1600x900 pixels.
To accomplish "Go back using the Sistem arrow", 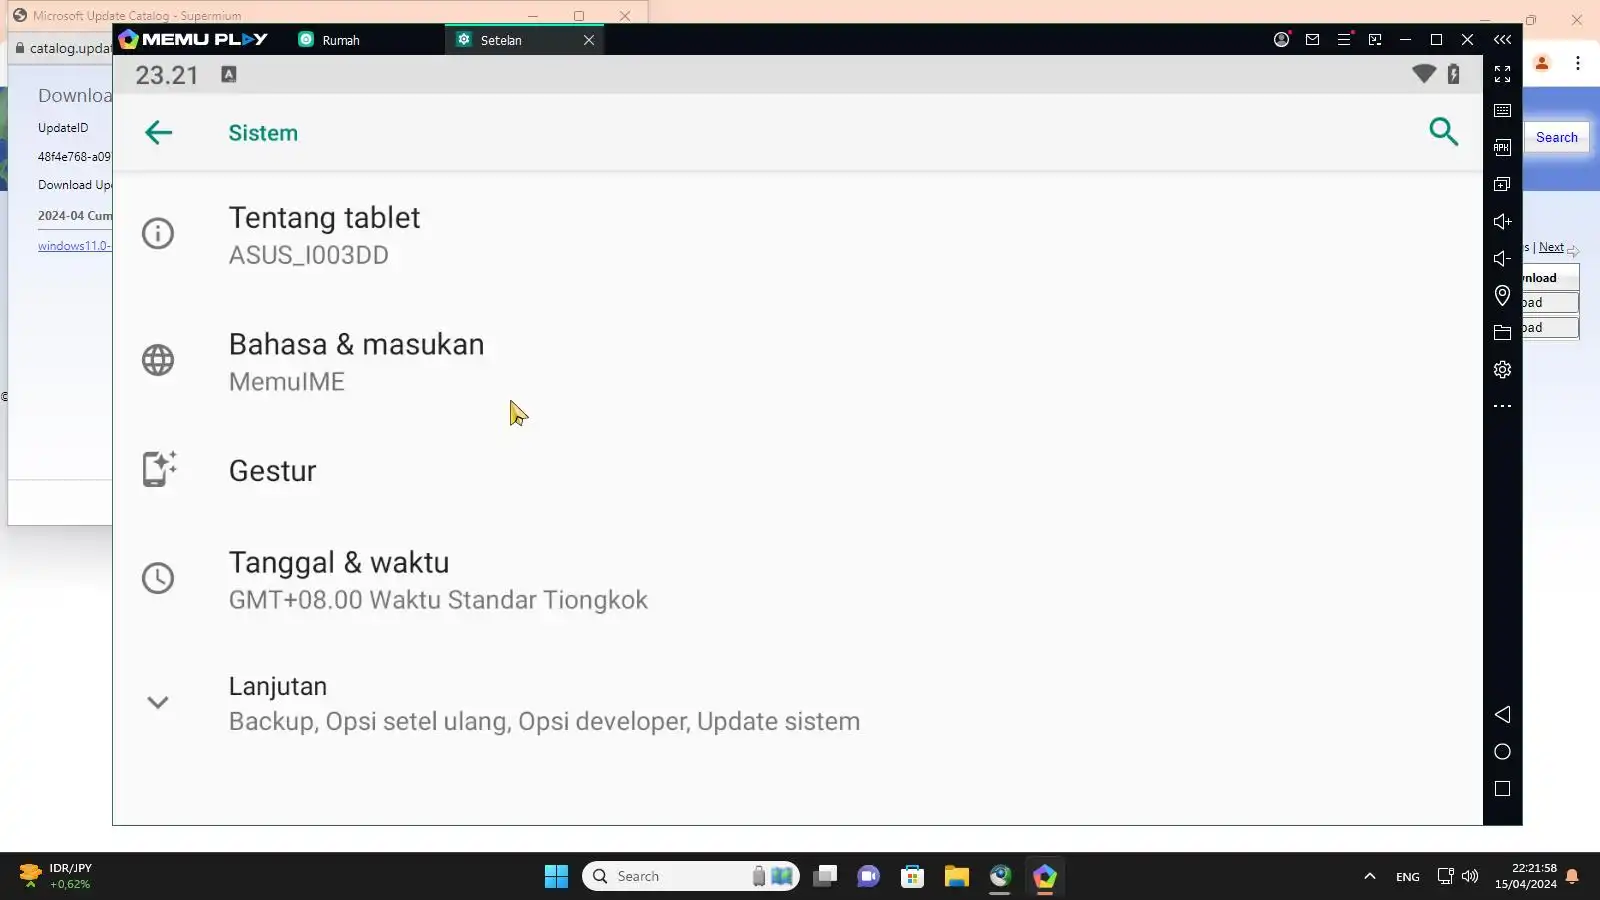I will point(158,133).
